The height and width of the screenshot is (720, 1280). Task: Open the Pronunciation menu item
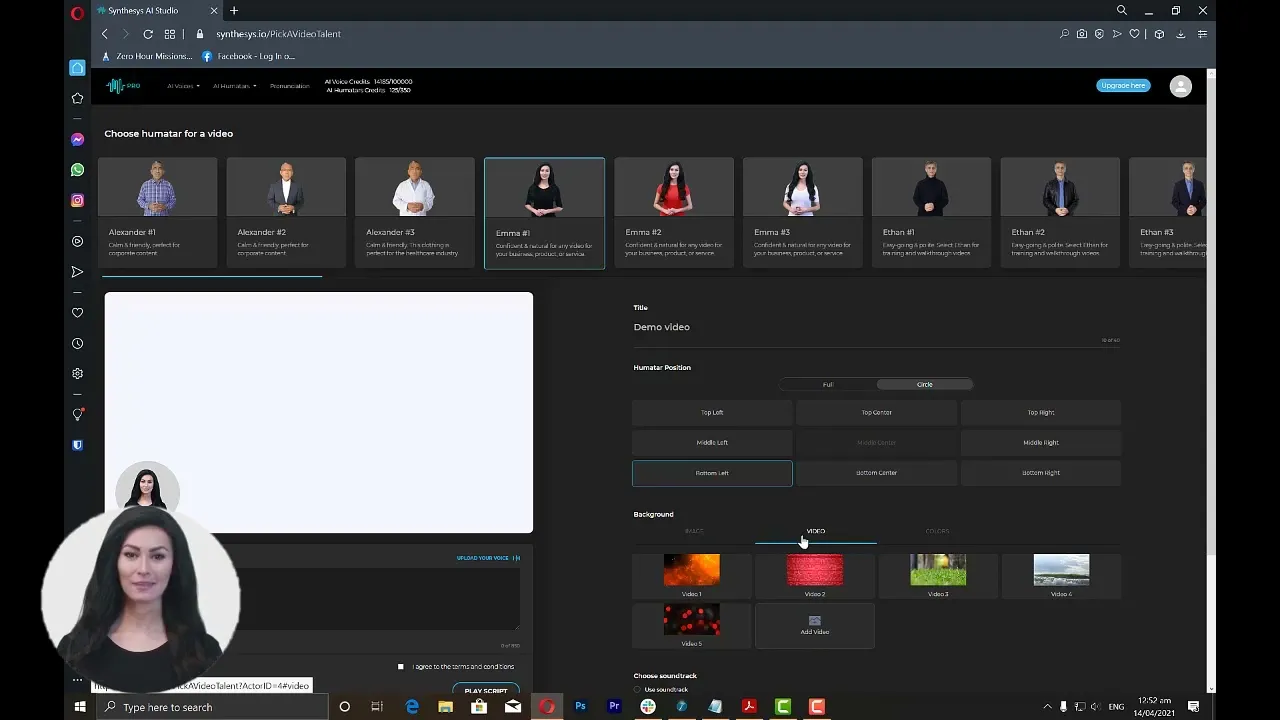pyautogui.click(x=290, y=86)
